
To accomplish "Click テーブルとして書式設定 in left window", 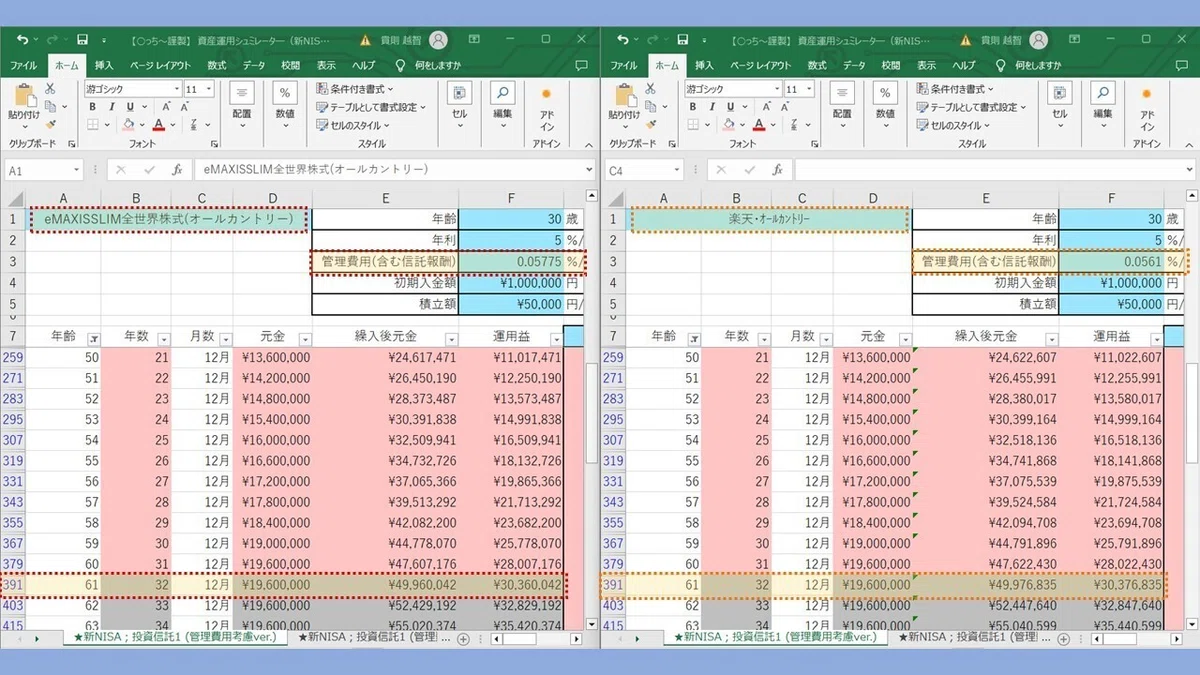I will coord(372,107).
